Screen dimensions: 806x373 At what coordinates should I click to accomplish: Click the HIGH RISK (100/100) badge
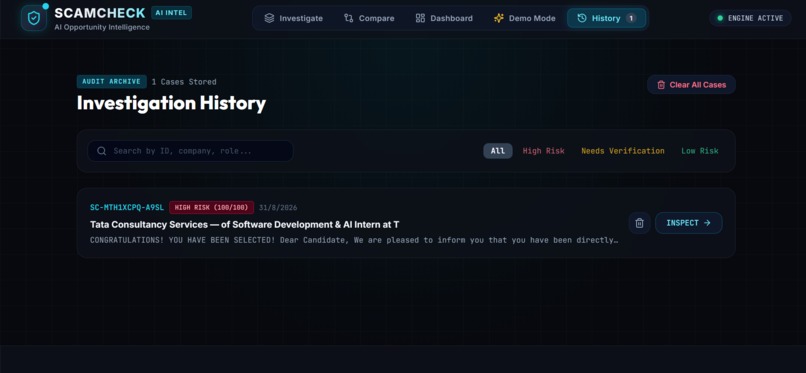pyautogui.click(x=211, y=208)
